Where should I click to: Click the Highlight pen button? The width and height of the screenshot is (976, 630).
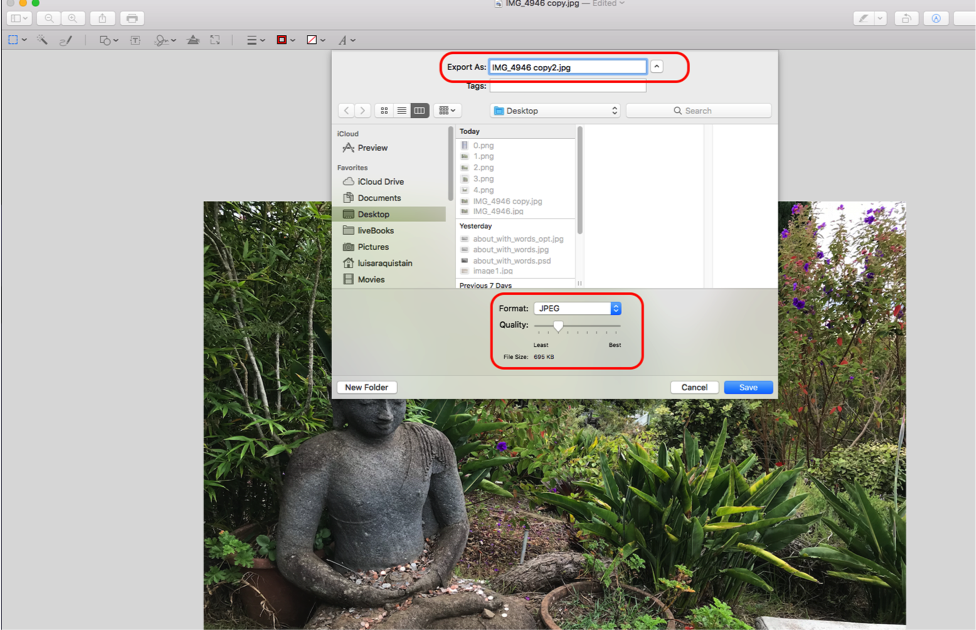coord(863,19)
